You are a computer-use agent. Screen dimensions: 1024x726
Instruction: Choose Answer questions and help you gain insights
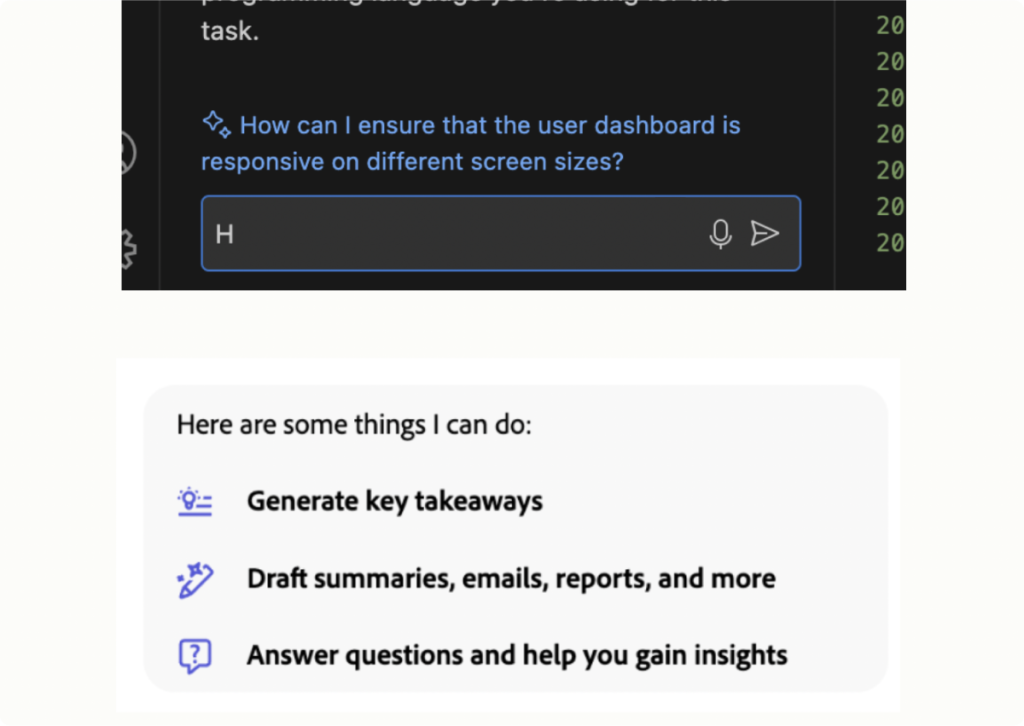517,655
